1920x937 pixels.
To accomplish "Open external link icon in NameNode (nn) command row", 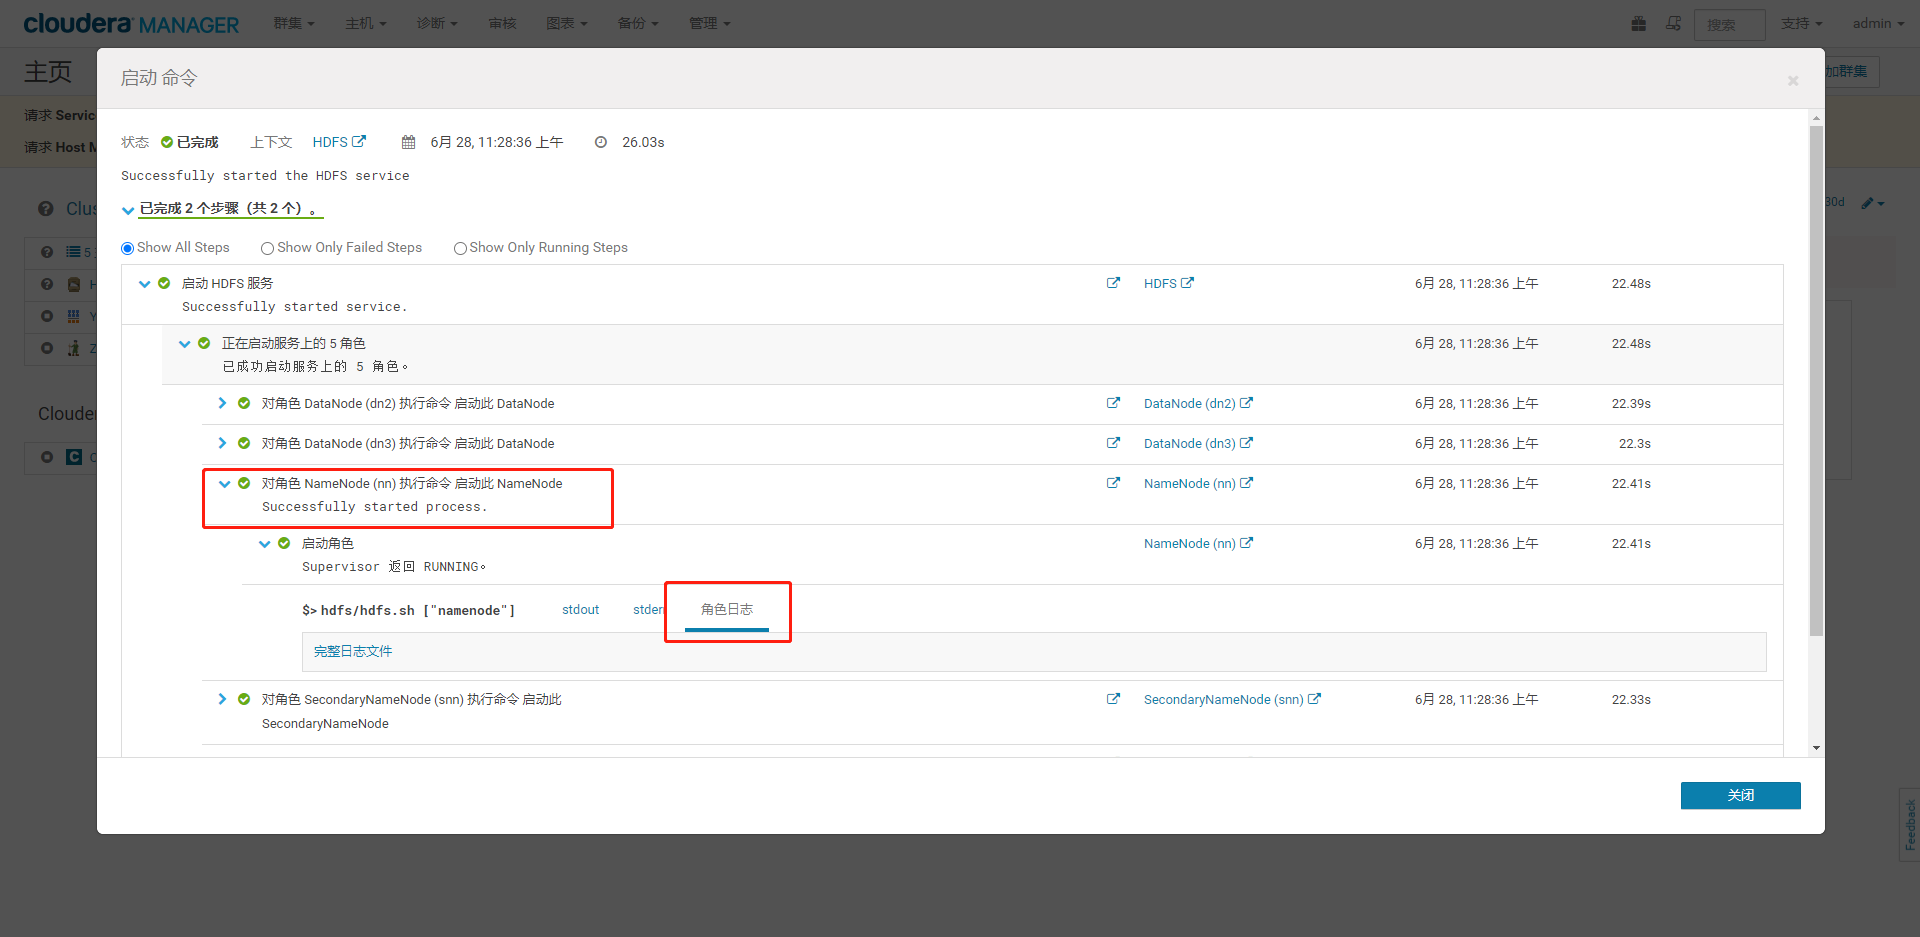I will [1113, 483].
